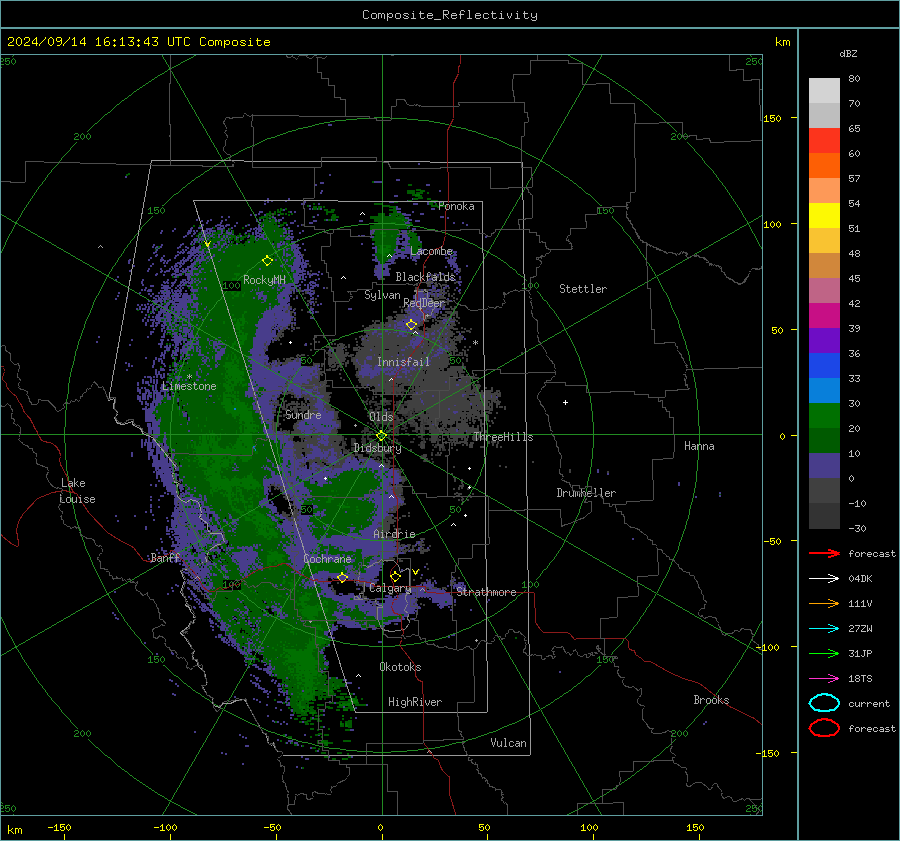Viewport: 900px width, 841px height.
Task: Click the Didsbury city label
Action: click(378, 448)
